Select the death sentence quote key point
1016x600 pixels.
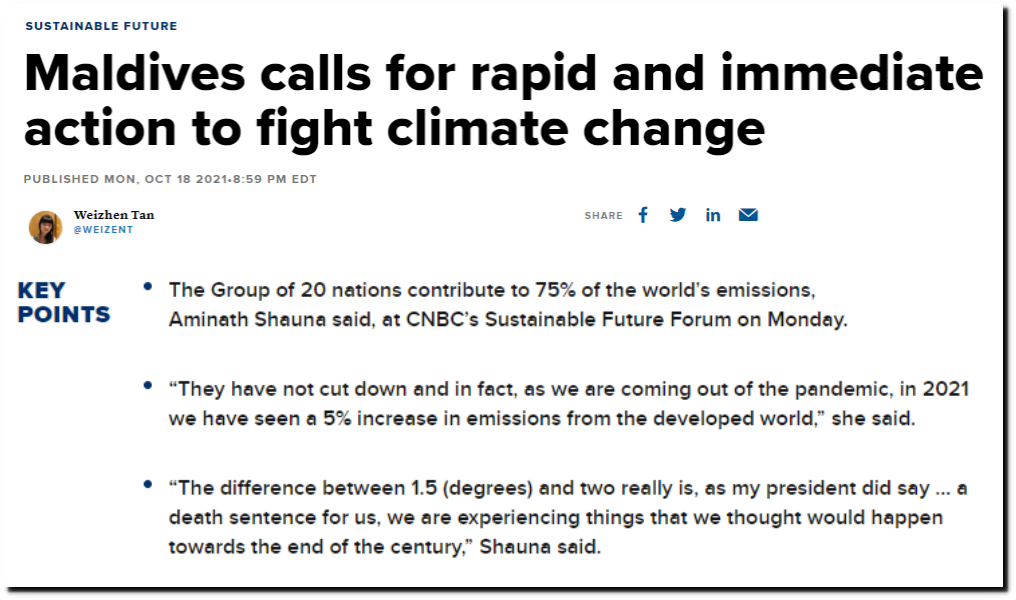568,517
